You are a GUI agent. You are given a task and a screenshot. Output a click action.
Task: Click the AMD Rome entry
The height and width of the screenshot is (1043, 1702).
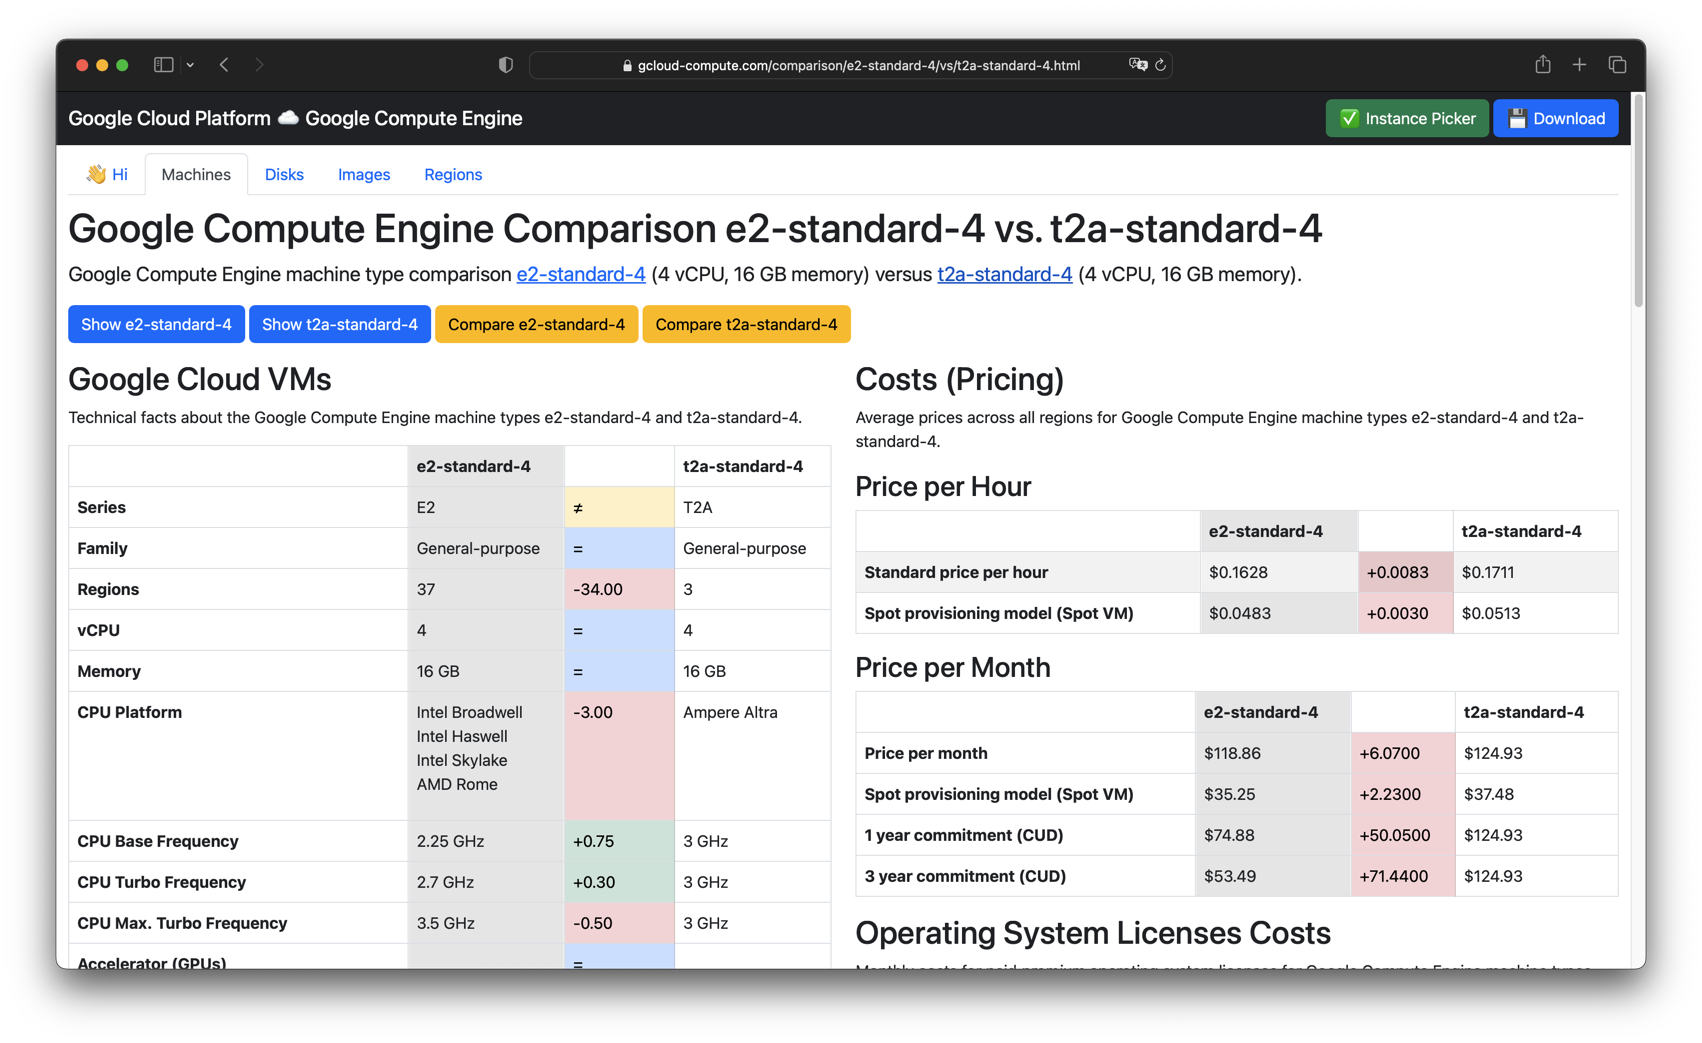[x=457, y=784]
